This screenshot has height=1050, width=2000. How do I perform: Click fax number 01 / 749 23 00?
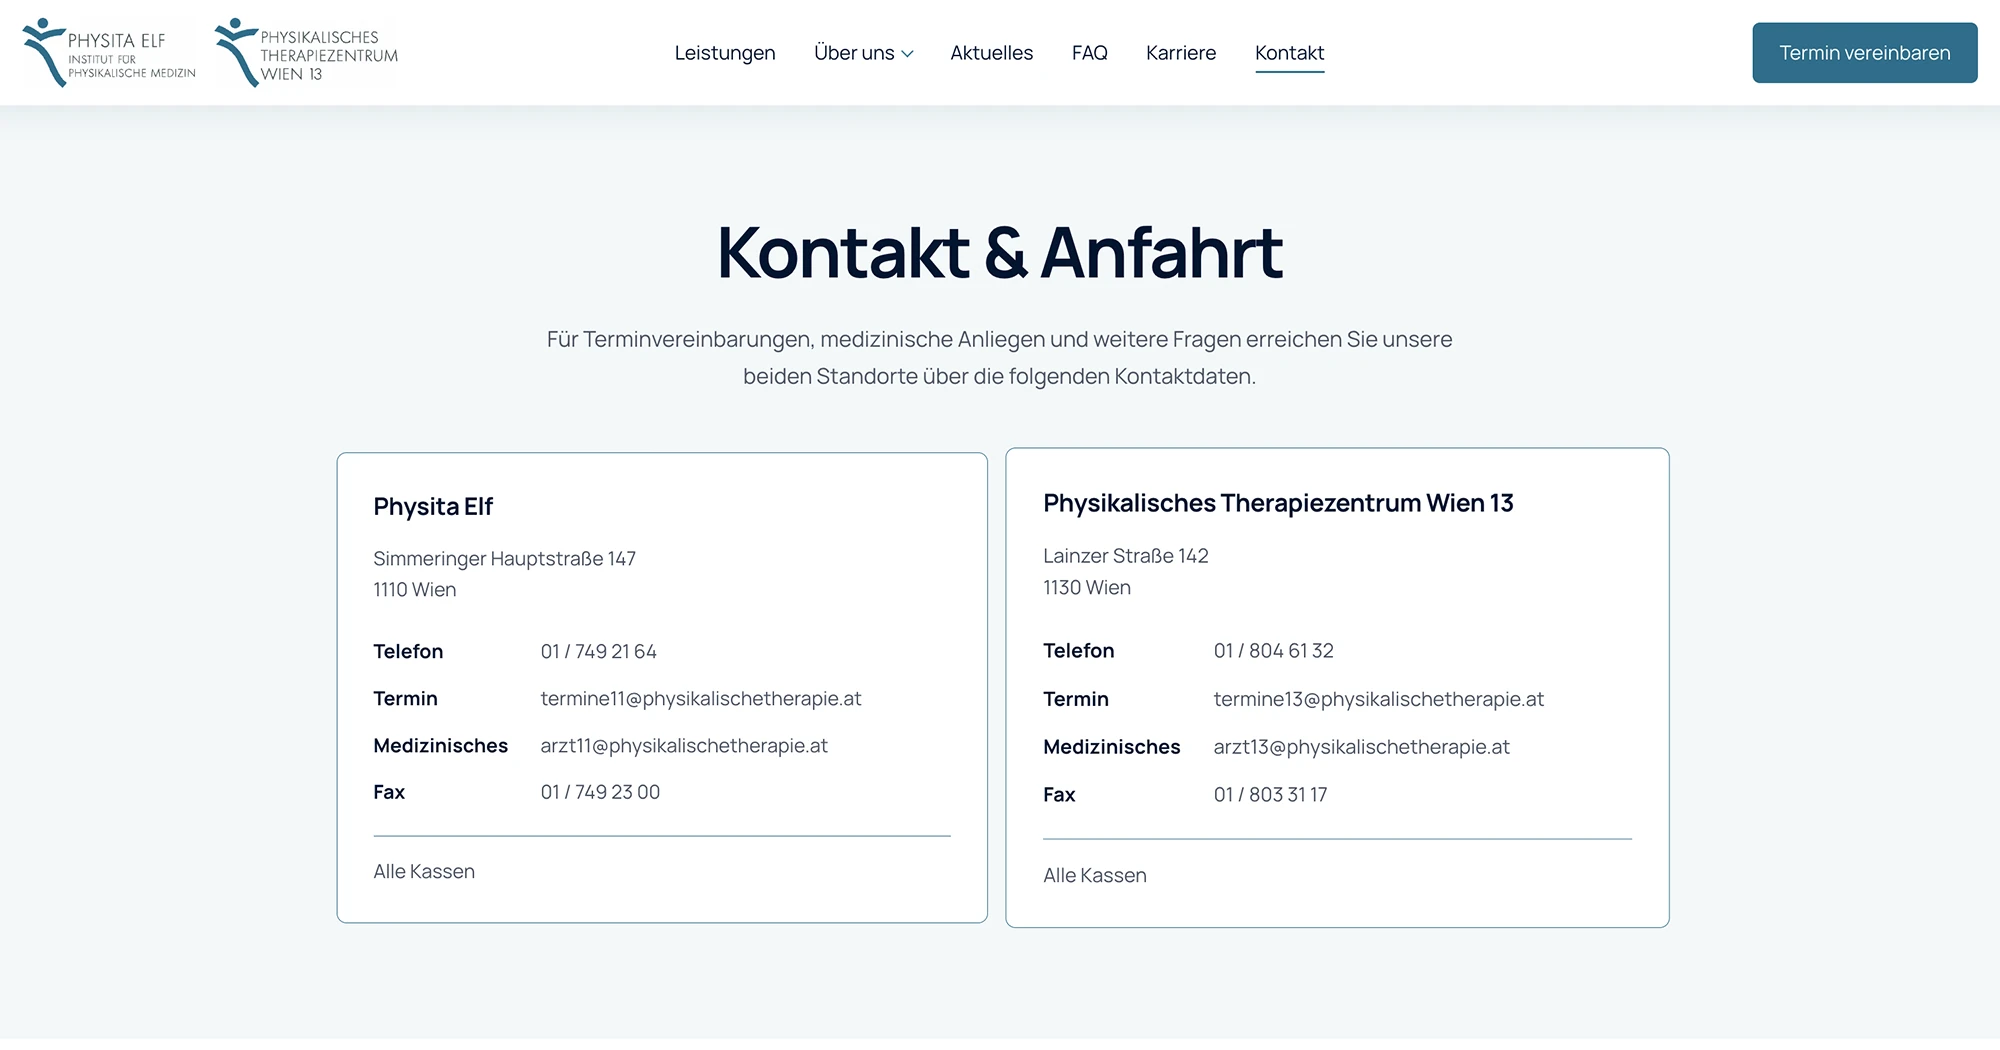click(x=600, y=793)
